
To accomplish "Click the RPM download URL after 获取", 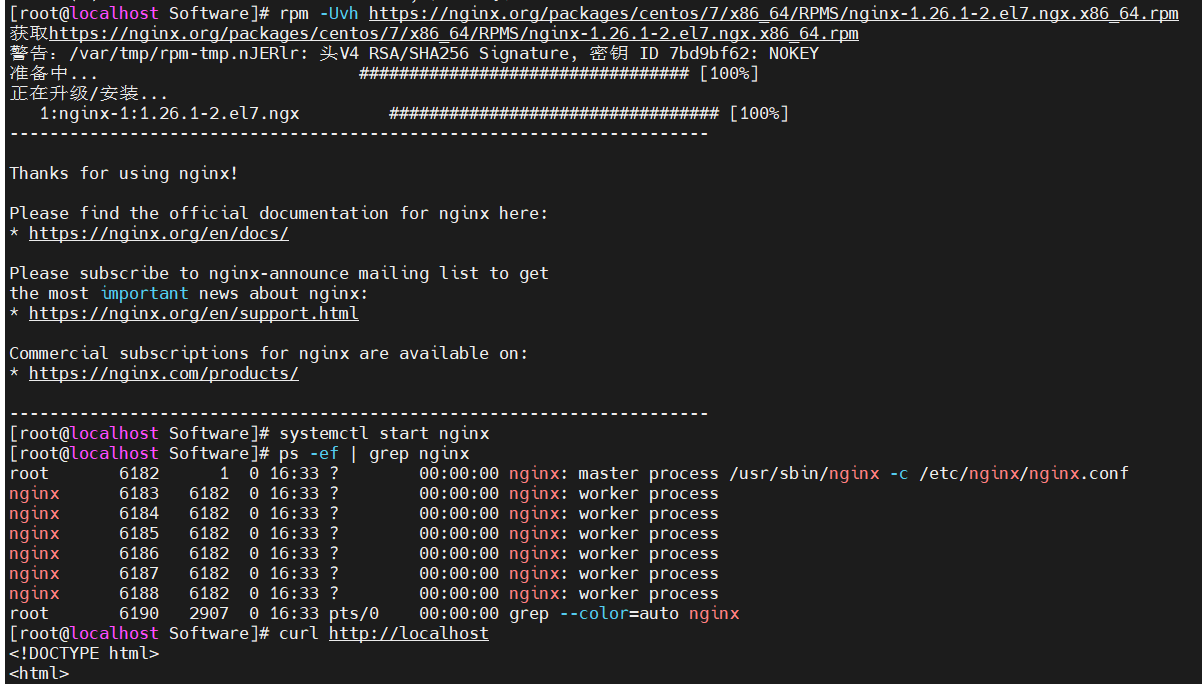I will 454,34.
